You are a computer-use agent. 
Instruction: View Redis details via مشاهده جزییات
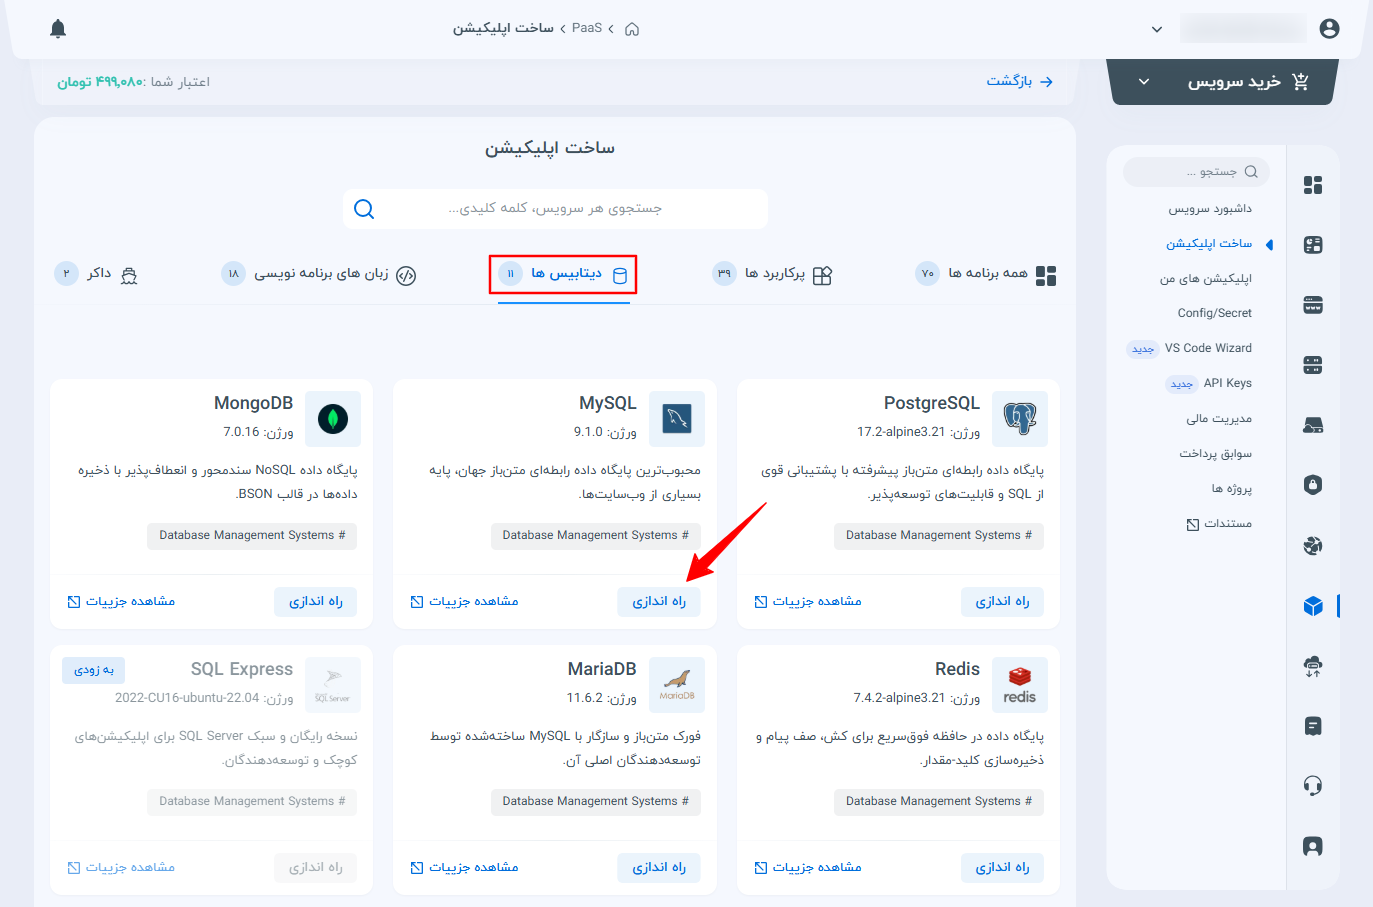(808, 867)
